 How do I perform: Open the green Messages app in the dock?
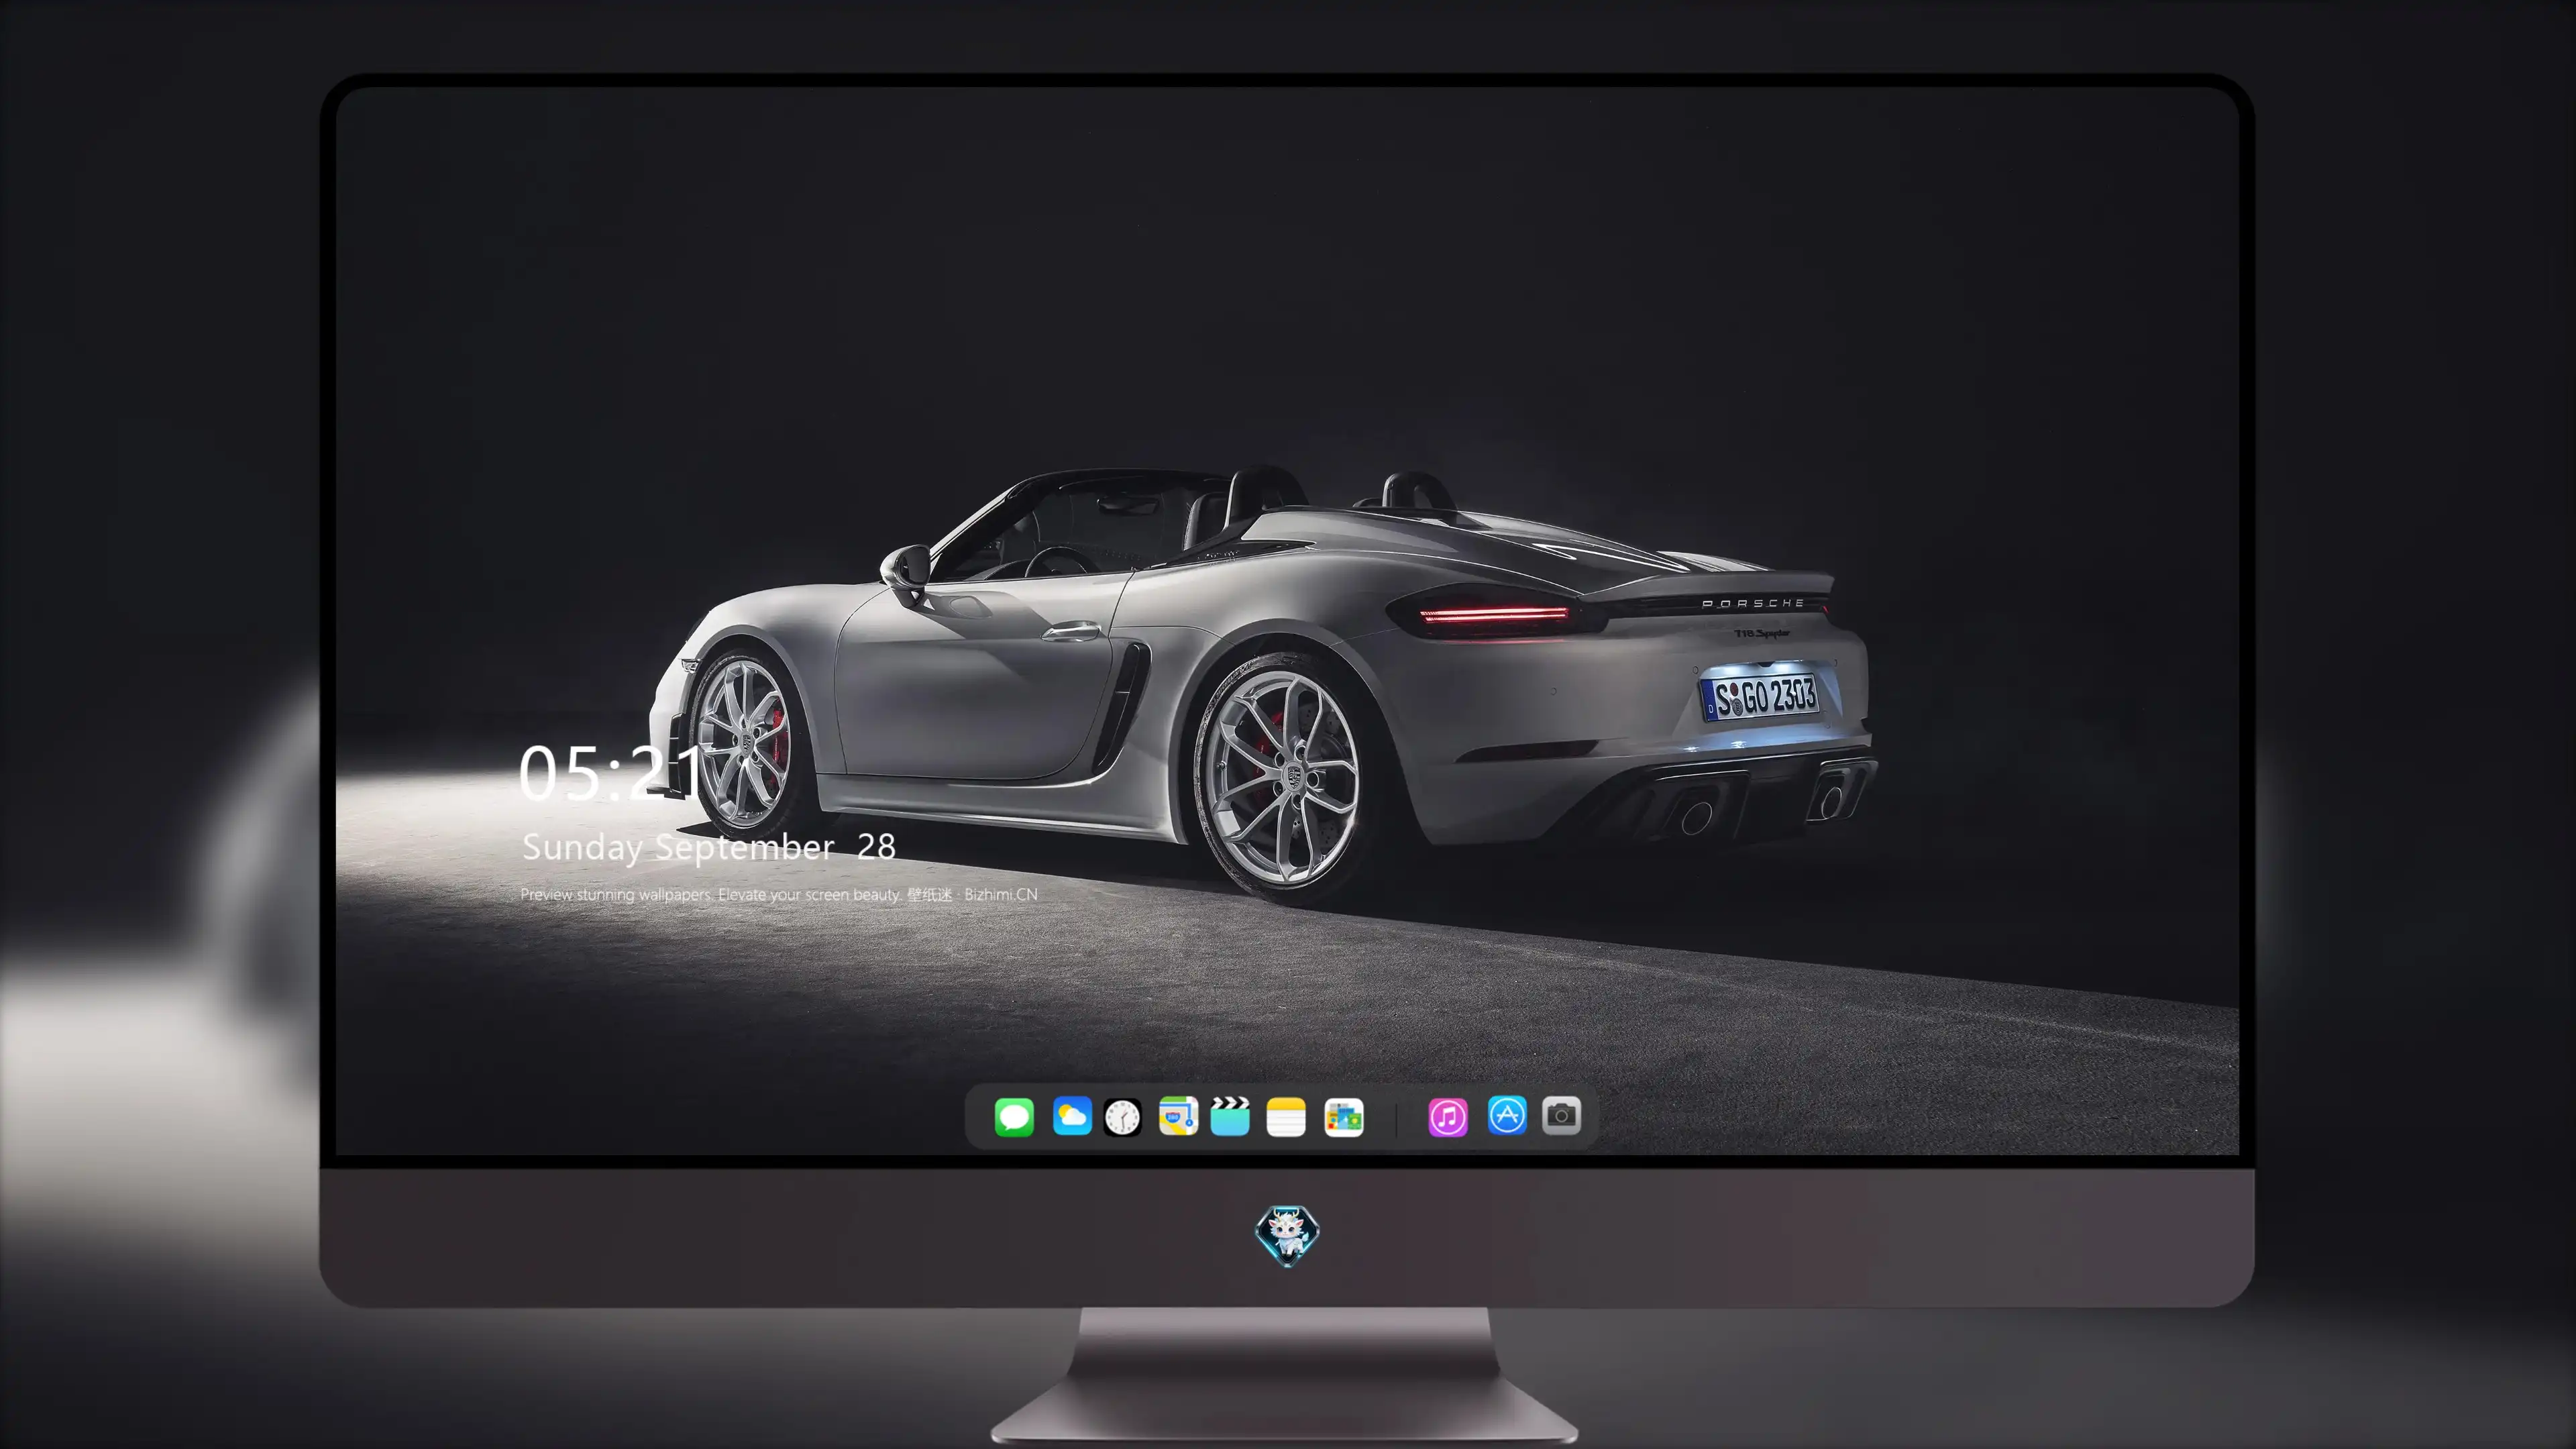pyautogui.click(x=1014, y=1117)
